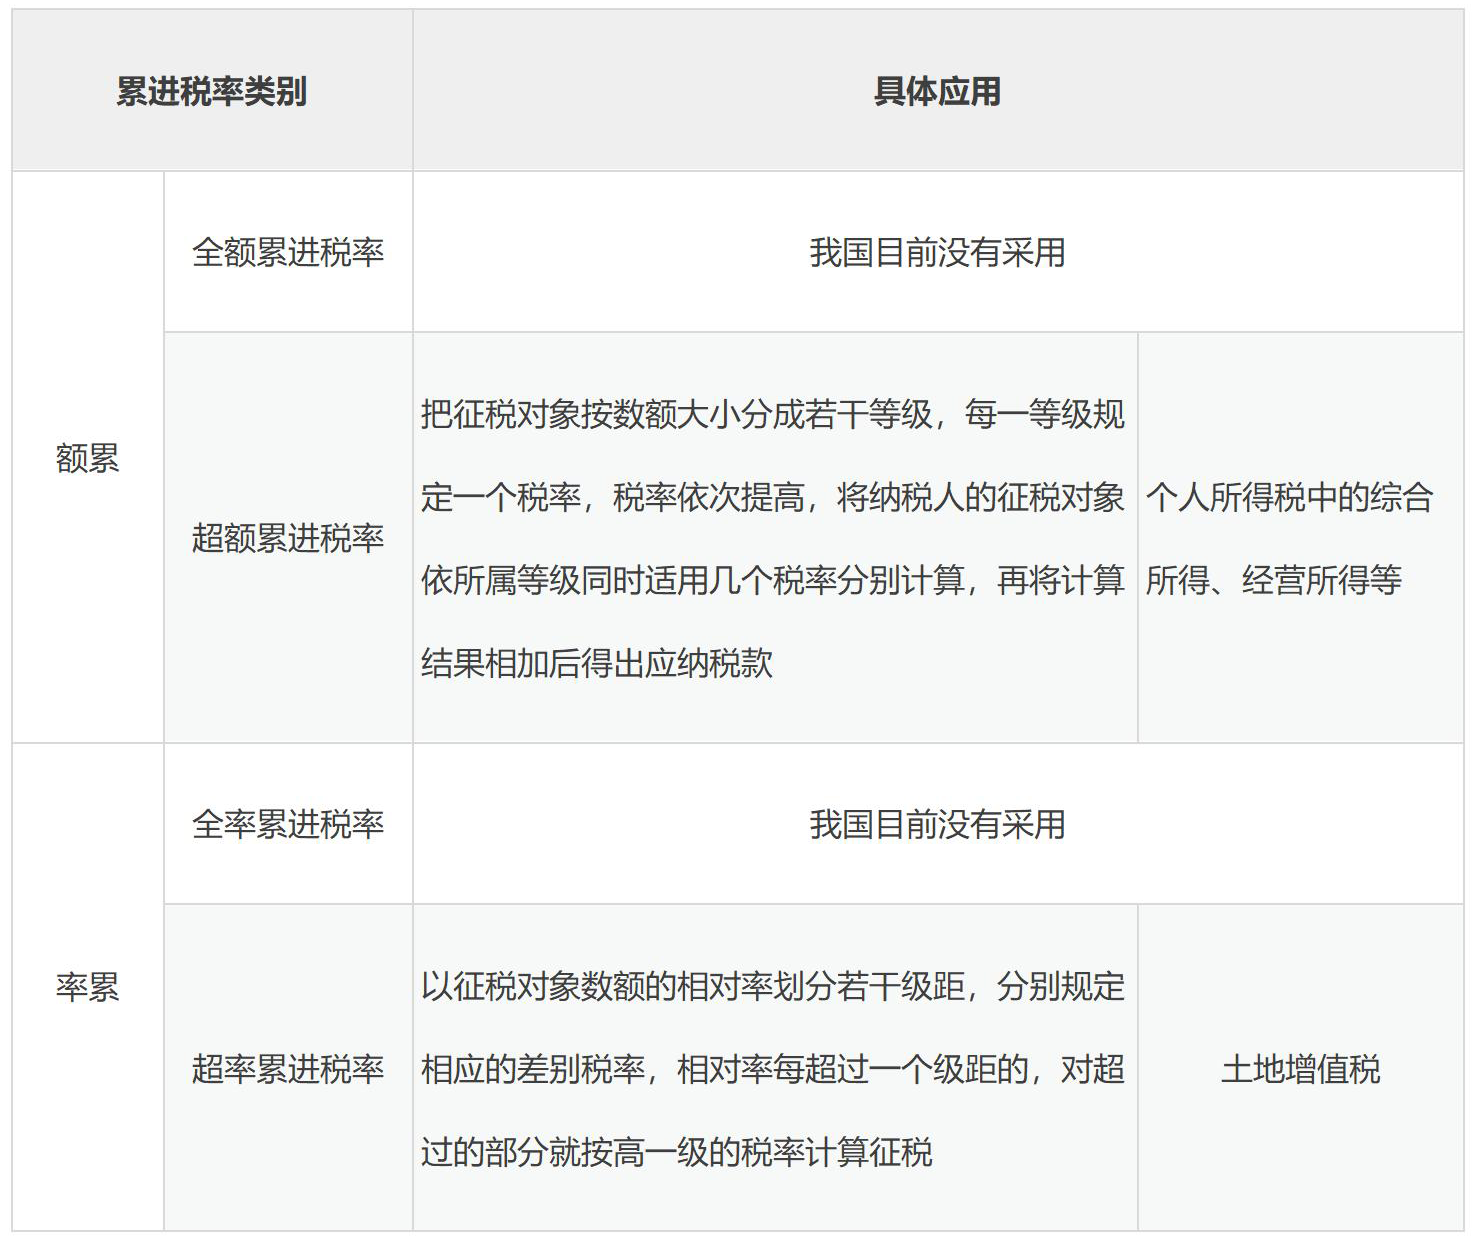Screen dimensions: 1483x1248
Task: Select the 额累 category cell
Action: [x=87, y=458]
